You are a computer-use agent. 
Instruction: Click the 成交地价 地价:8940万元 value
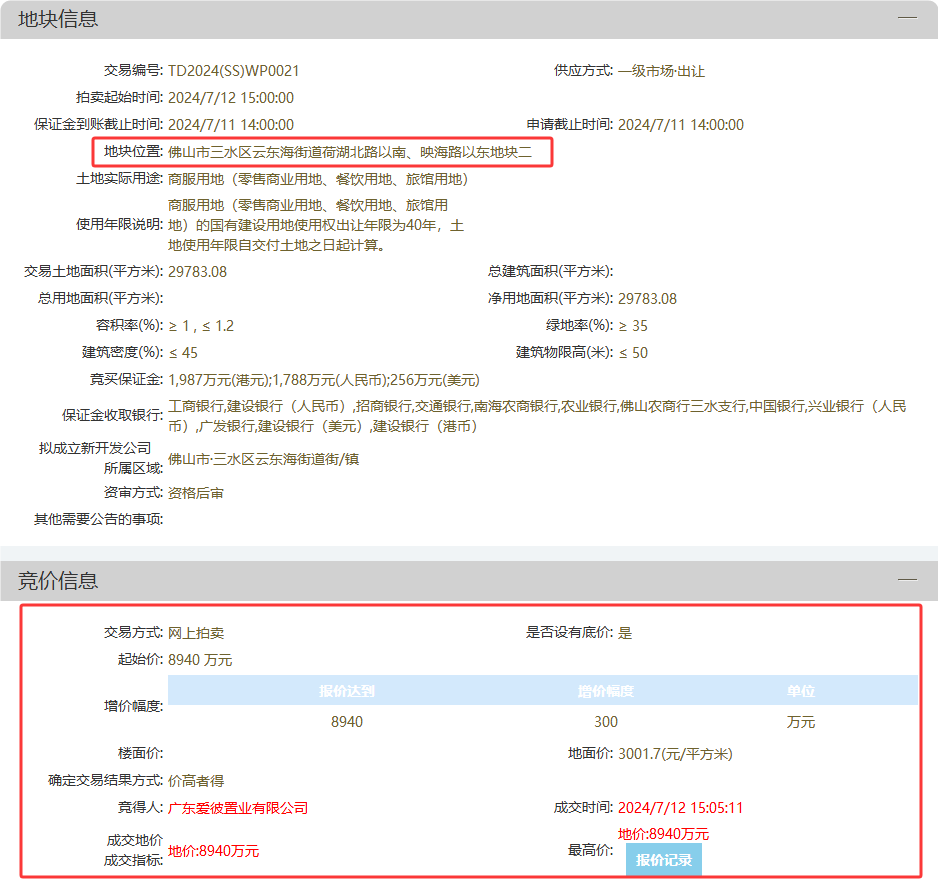(214, 851)
